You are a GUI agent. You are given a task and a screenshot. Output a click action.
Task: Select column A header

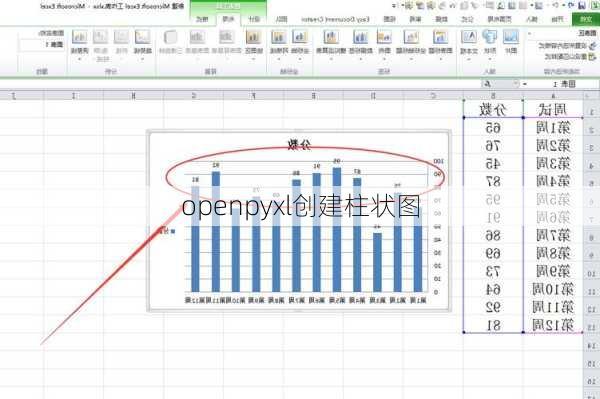[553, 96]
